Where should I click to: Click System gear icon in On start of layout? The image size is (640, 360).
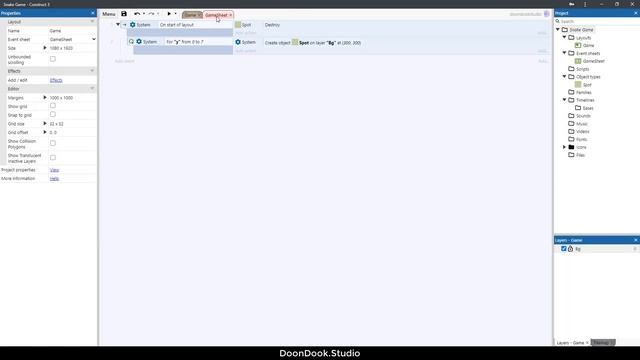[133, 25]
